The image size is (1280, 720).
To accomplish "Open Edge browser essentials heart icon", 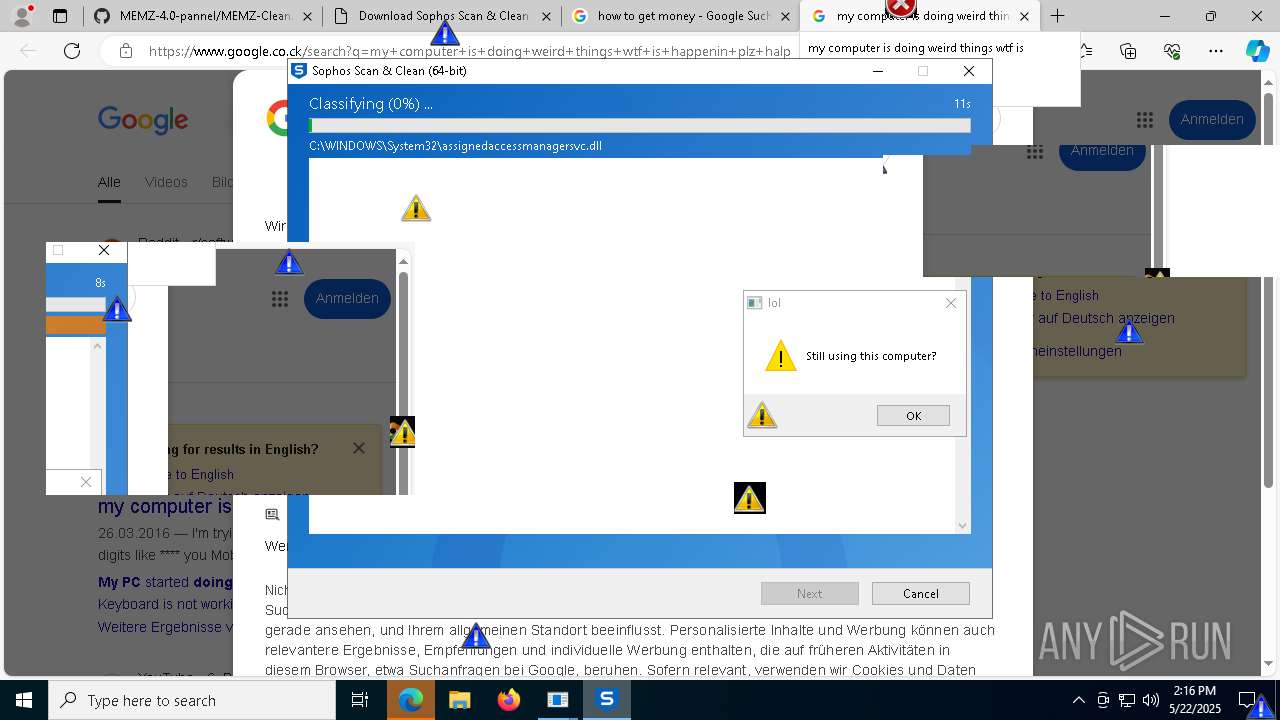I will point(1172,51).
